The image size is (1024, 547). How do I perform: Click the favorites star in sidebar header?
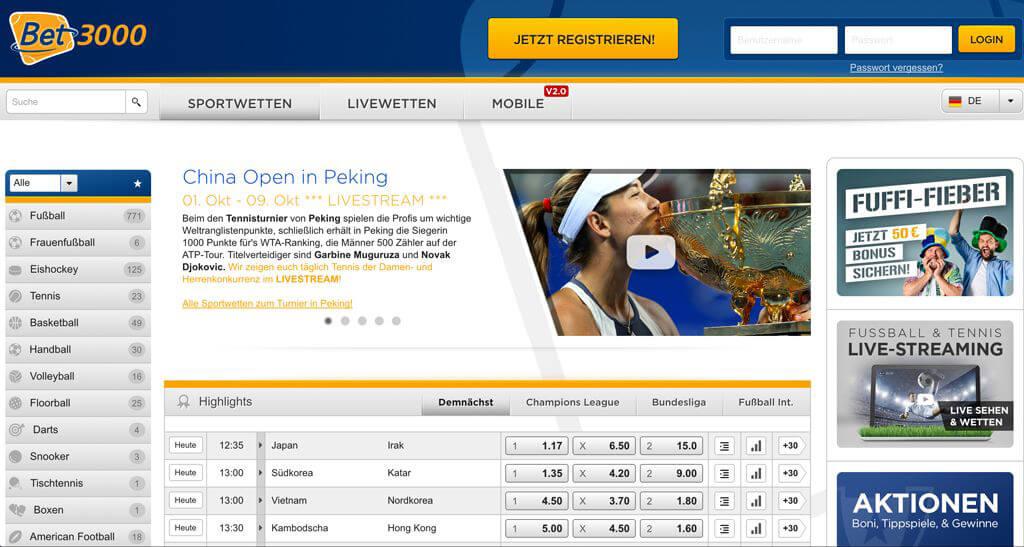(137, 183)
